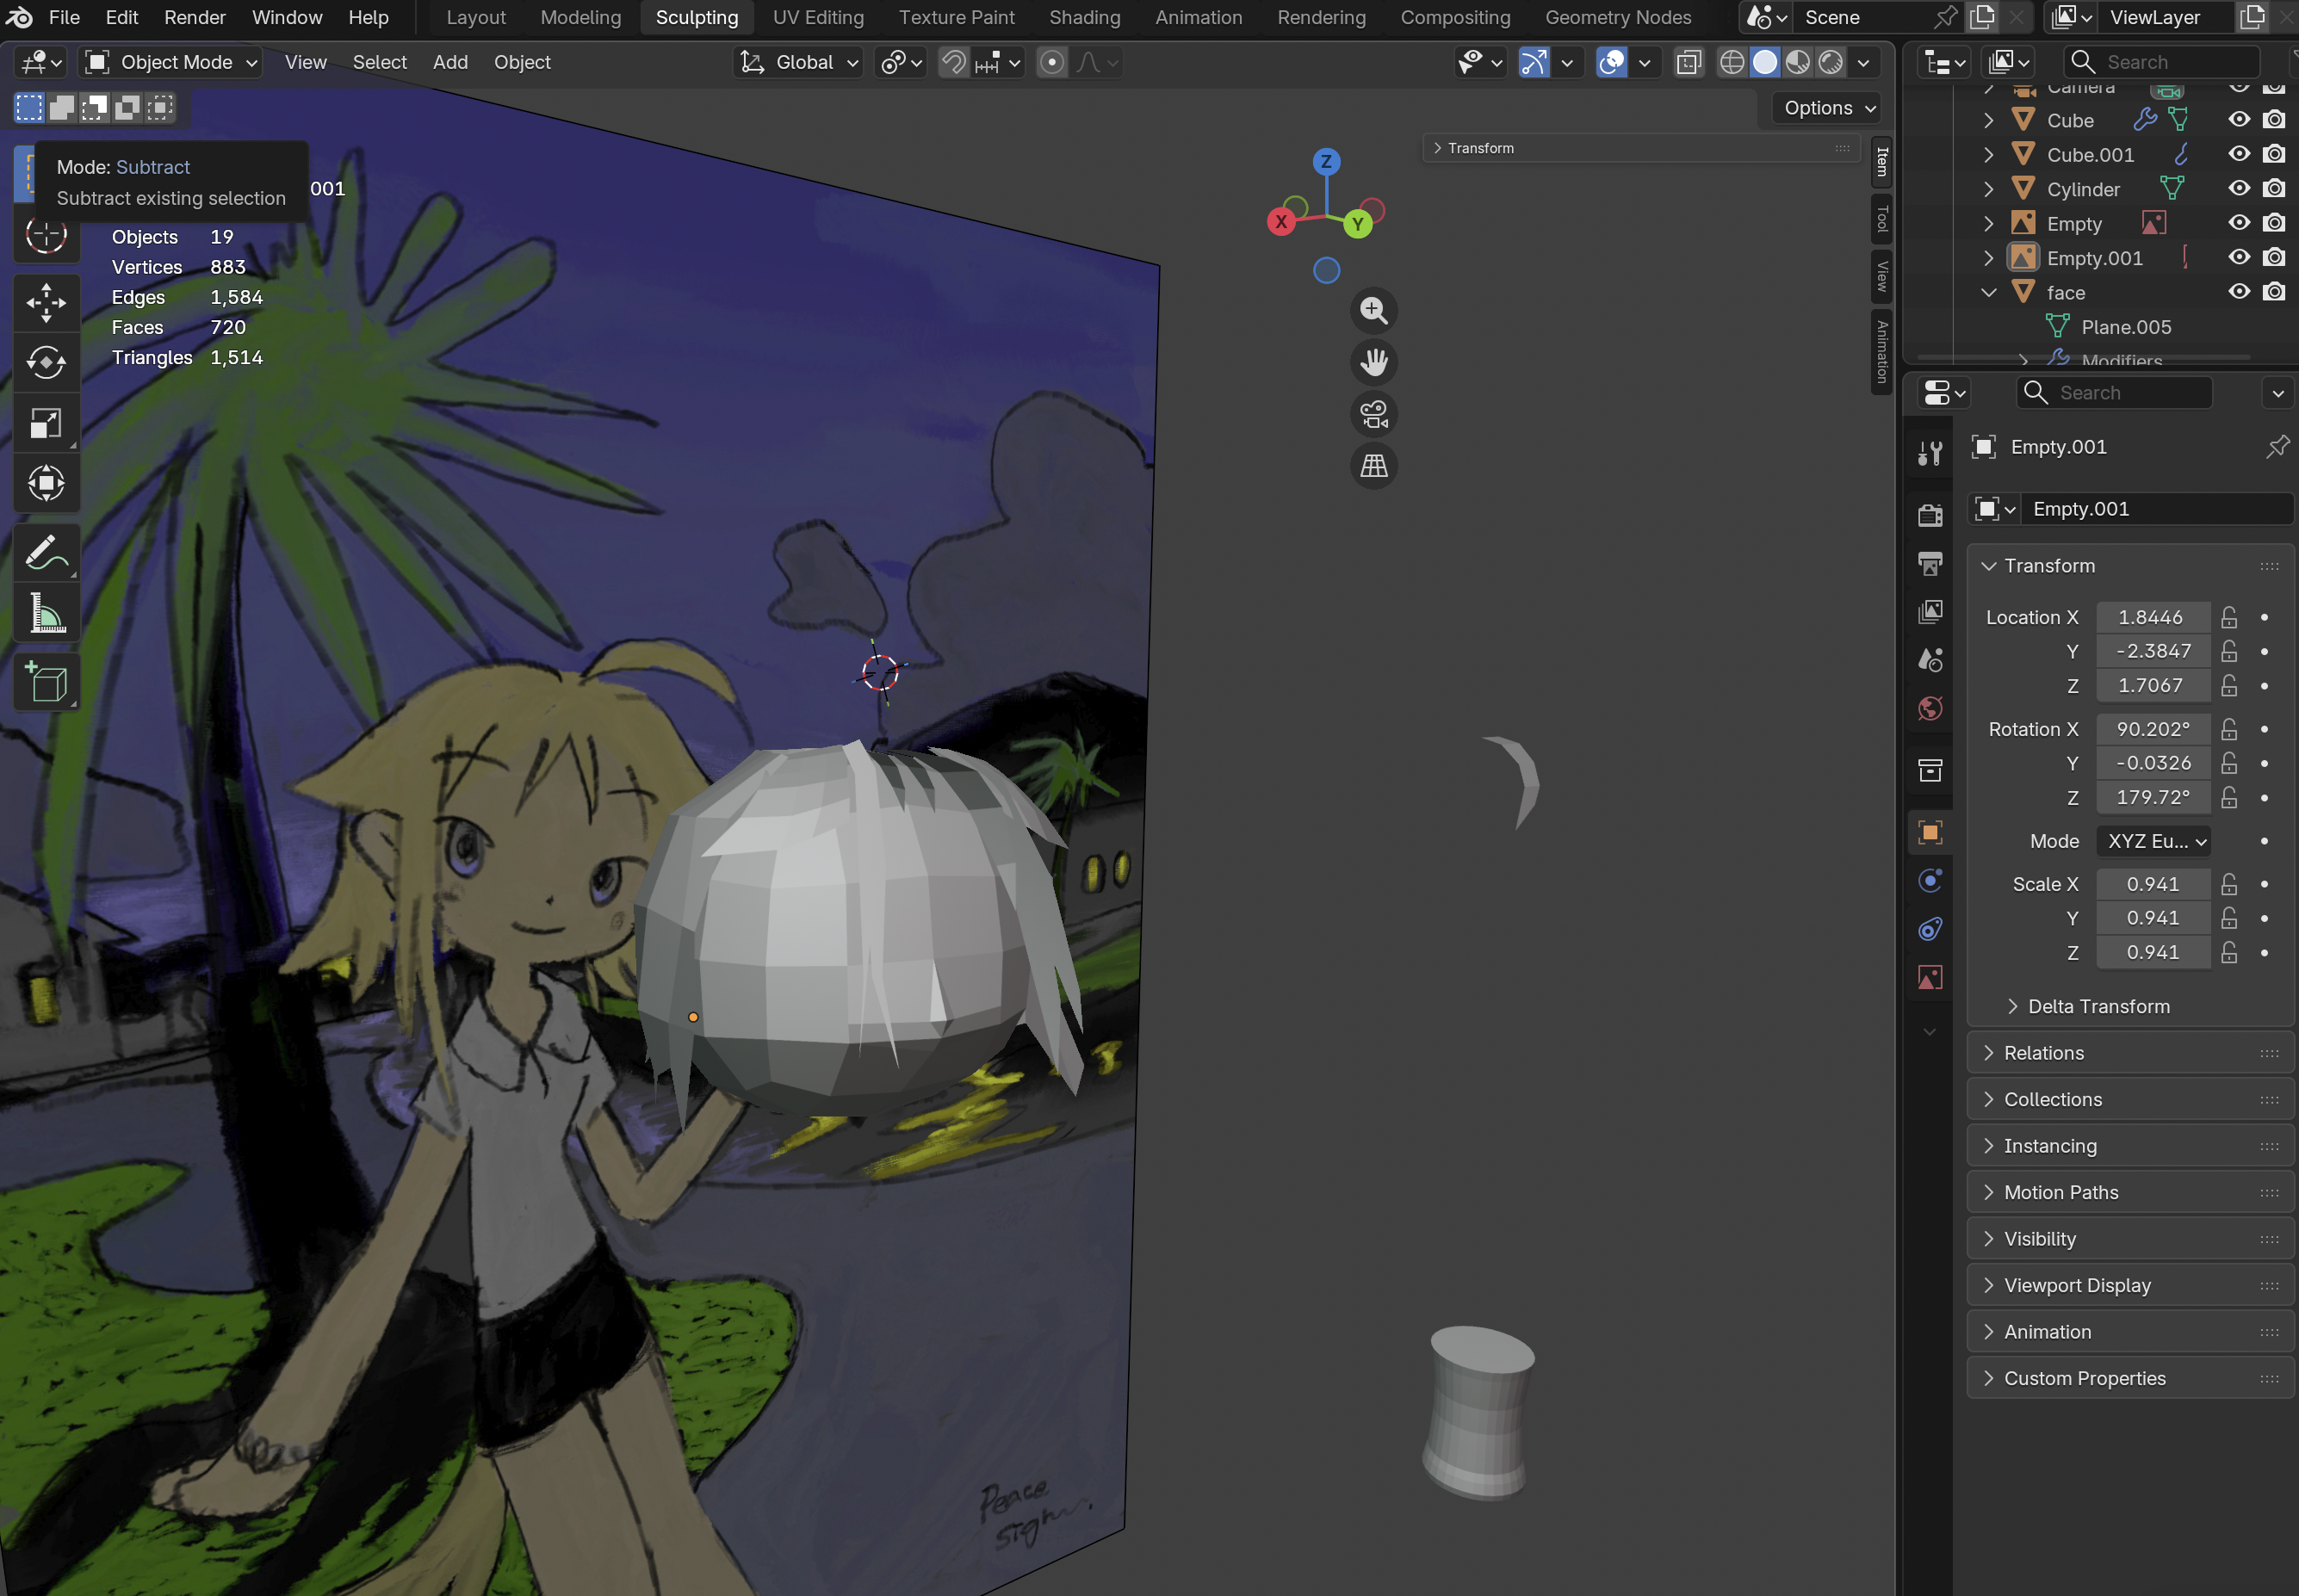Image resolution: width=2299 pixels, height=1596 pixels.
Task: Click the Options button in viewport header
Action: (1828, 108)
